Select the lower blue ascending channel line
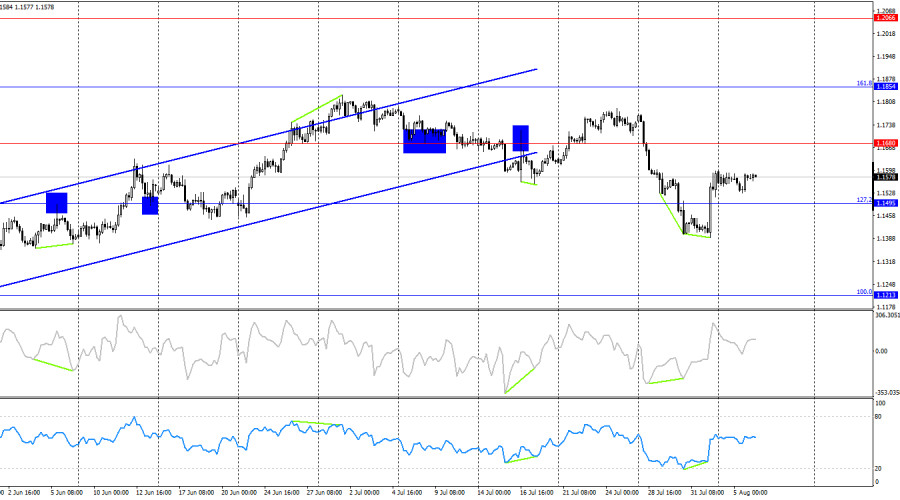 pyautogui.click(x=268, y=219)
